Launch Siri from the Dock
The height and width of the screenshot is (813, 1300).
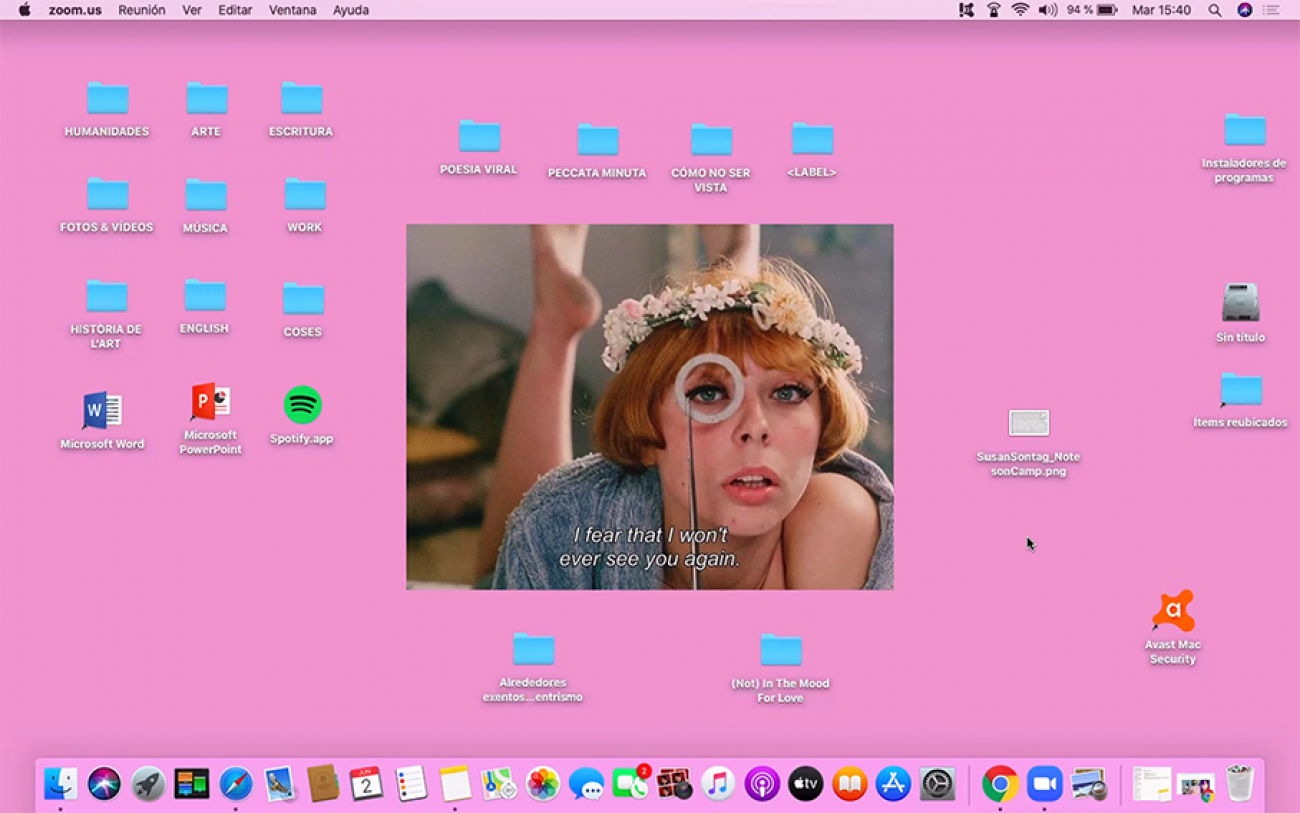pyautogui.click(x=104, y=784)
